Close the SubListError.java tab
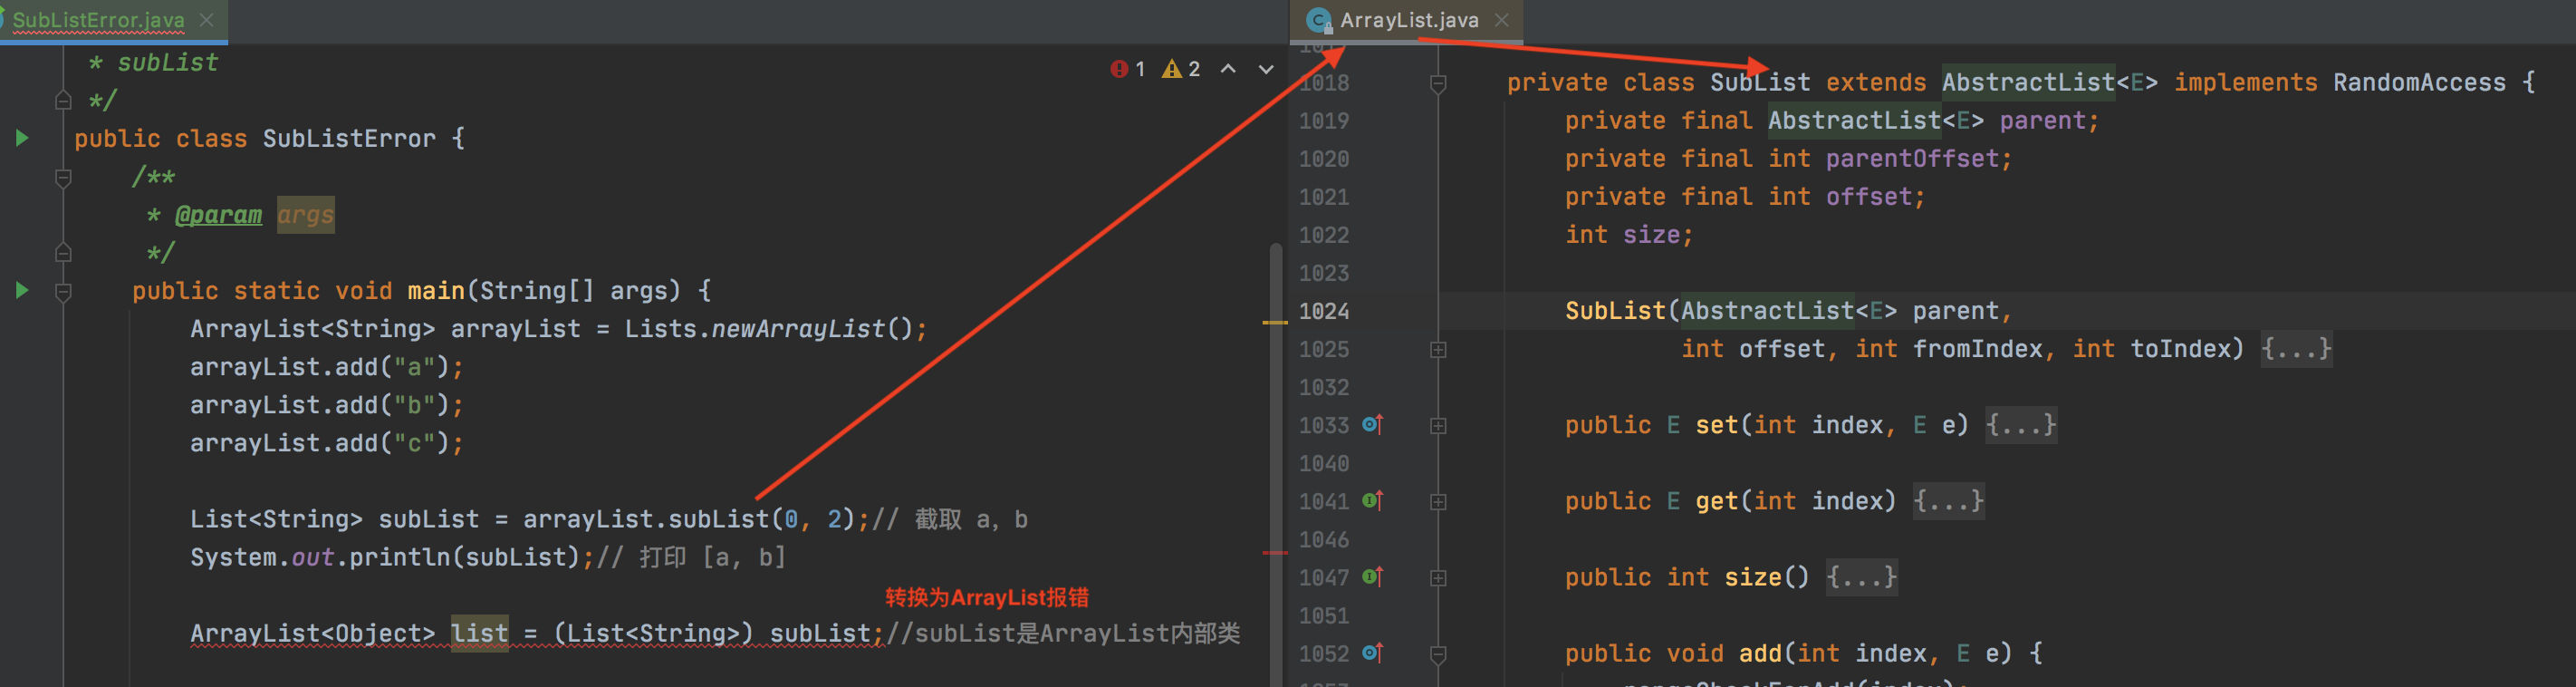 pyautogui.click(x=207, y=20)
